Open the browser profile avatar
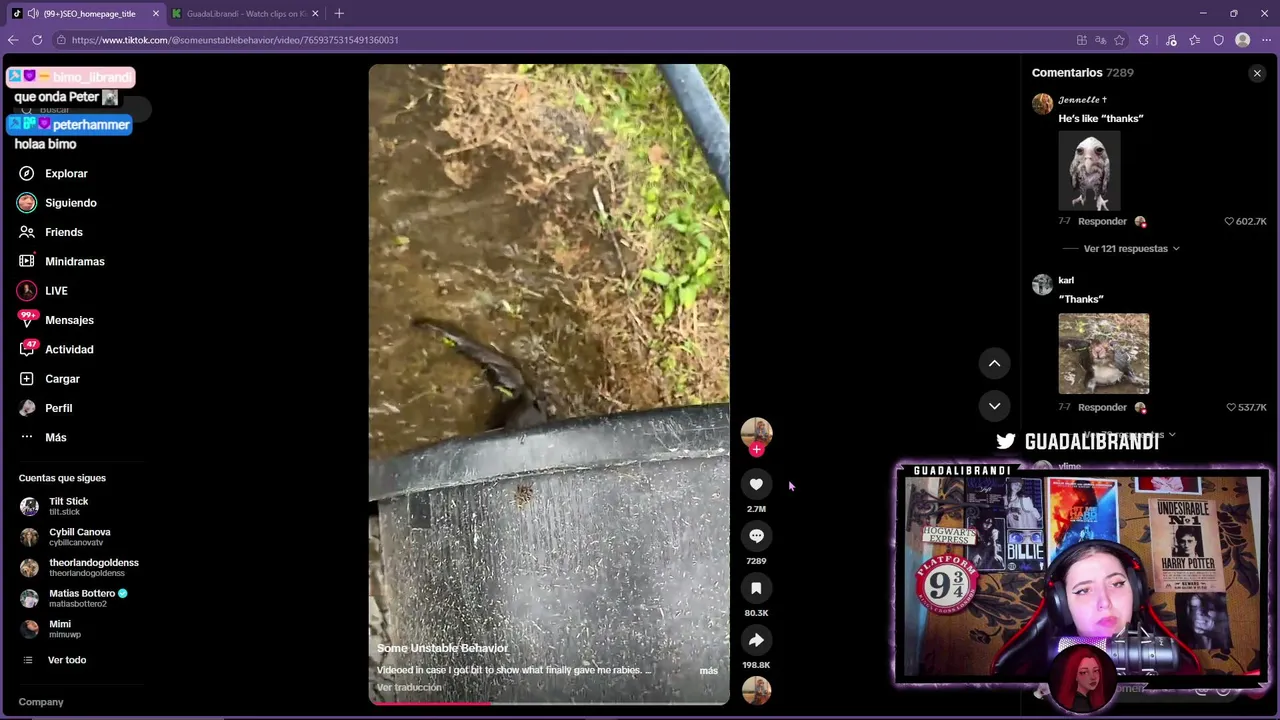This screenshot has width=1280, height=720. coord(1243,40)
